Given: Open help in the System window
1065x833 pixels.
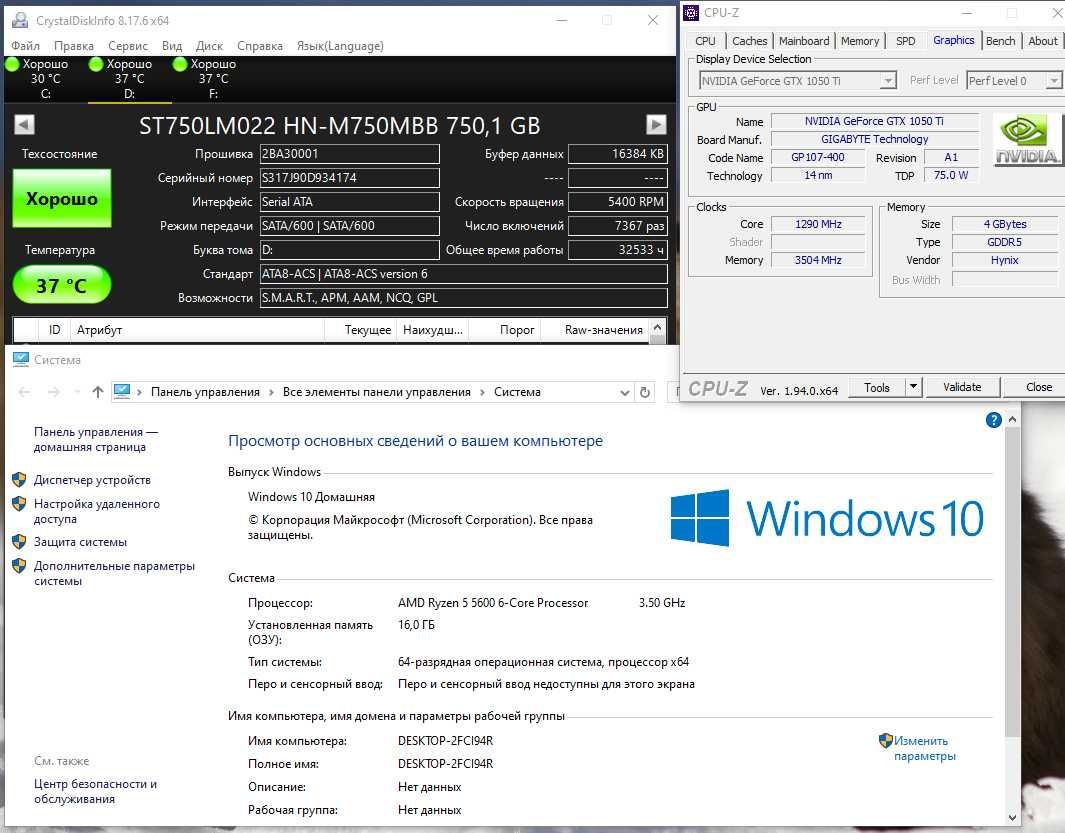Looking at the screenshot, I should pyautogui.click(x=994, y=420).
